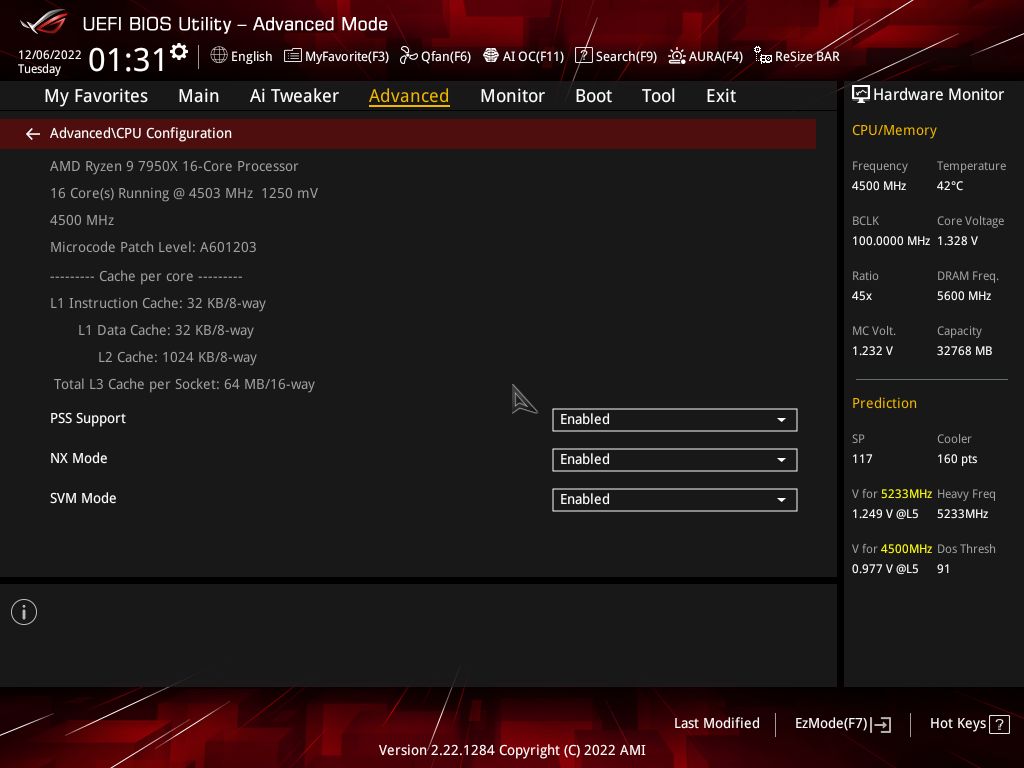
Task: Launch Qfan(F6) control
Action: point(435,56)
